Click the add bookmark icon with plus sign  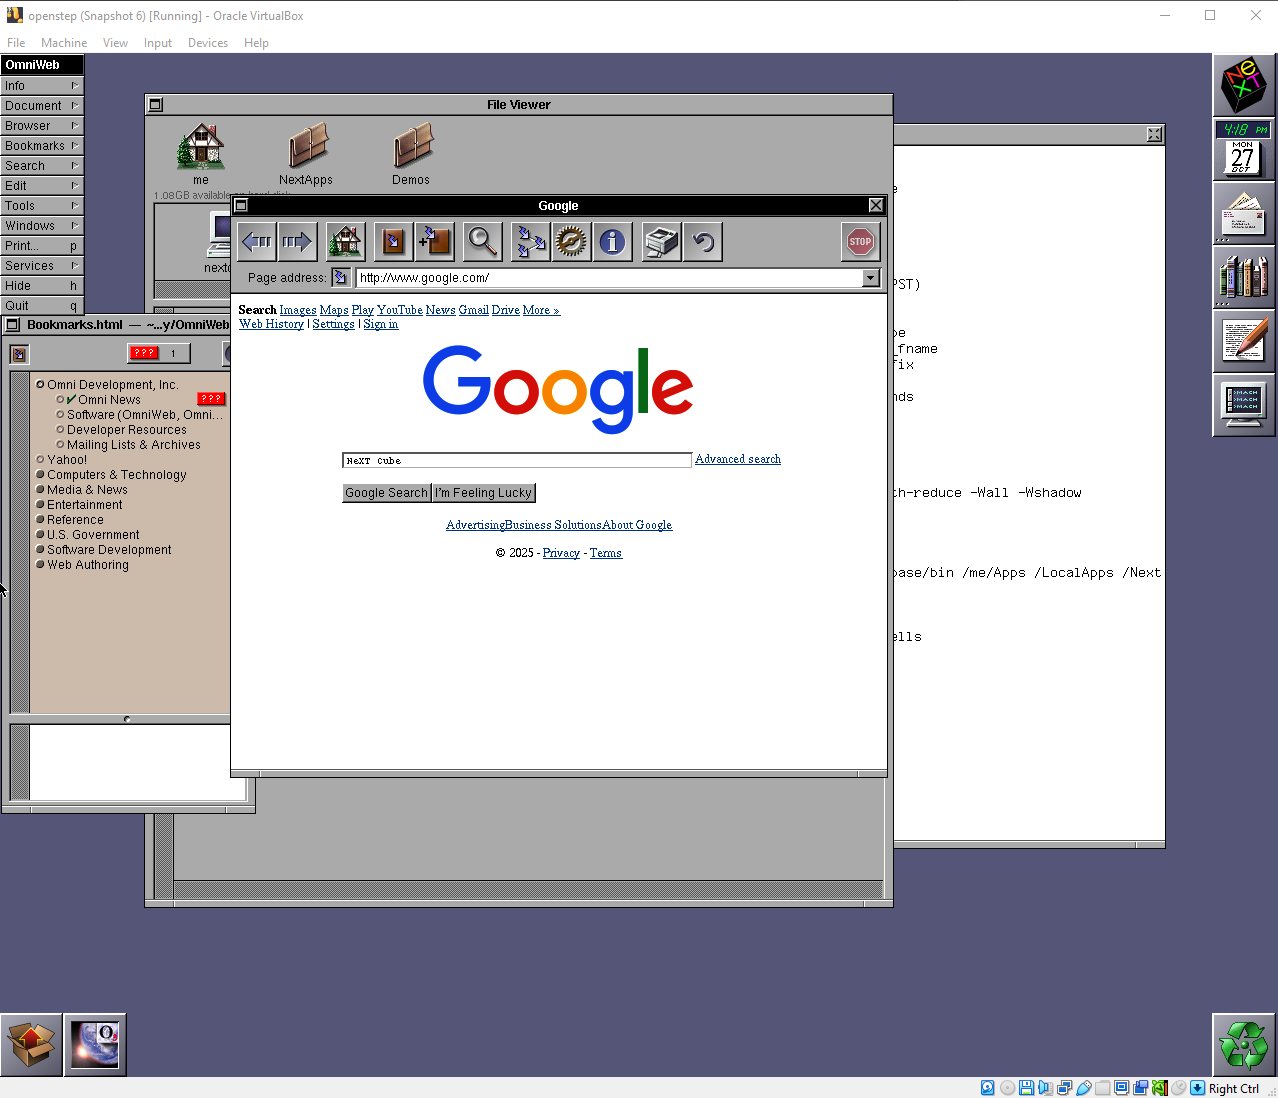point(434,242)
